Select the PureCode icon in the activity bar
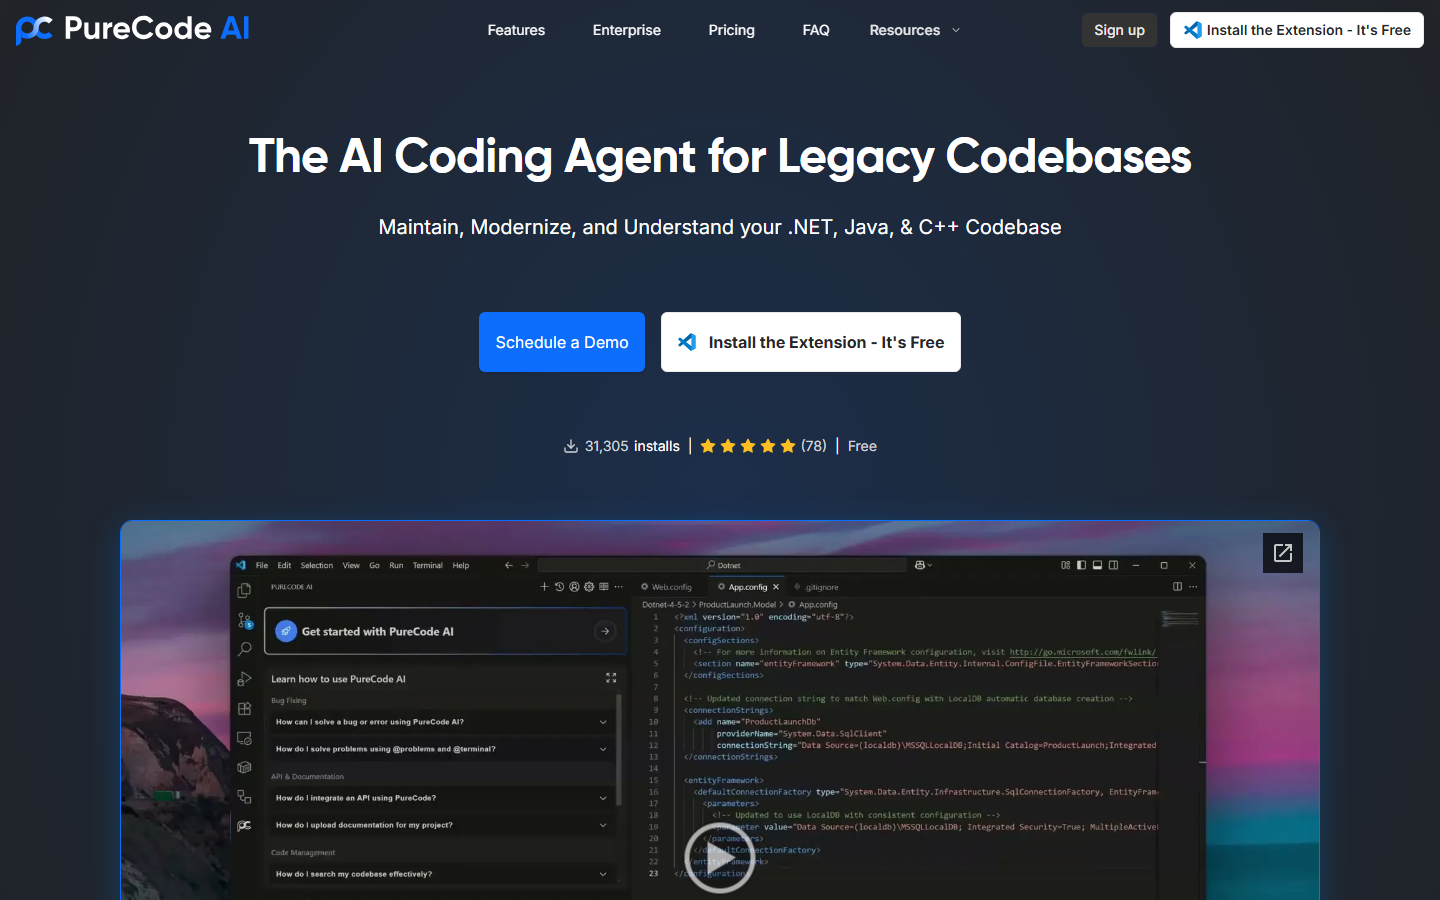 click(x=244, y=826)
